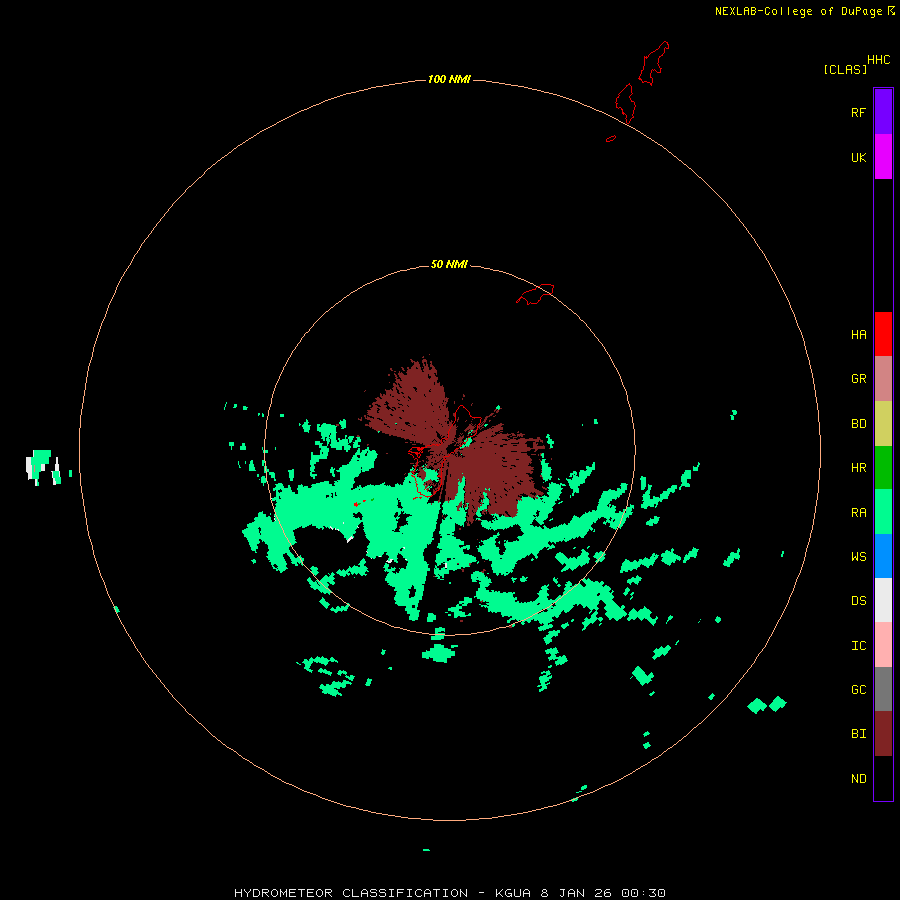The image size is (900, 900).
Task: Select the GR legend label text
Action: [859, 378]
